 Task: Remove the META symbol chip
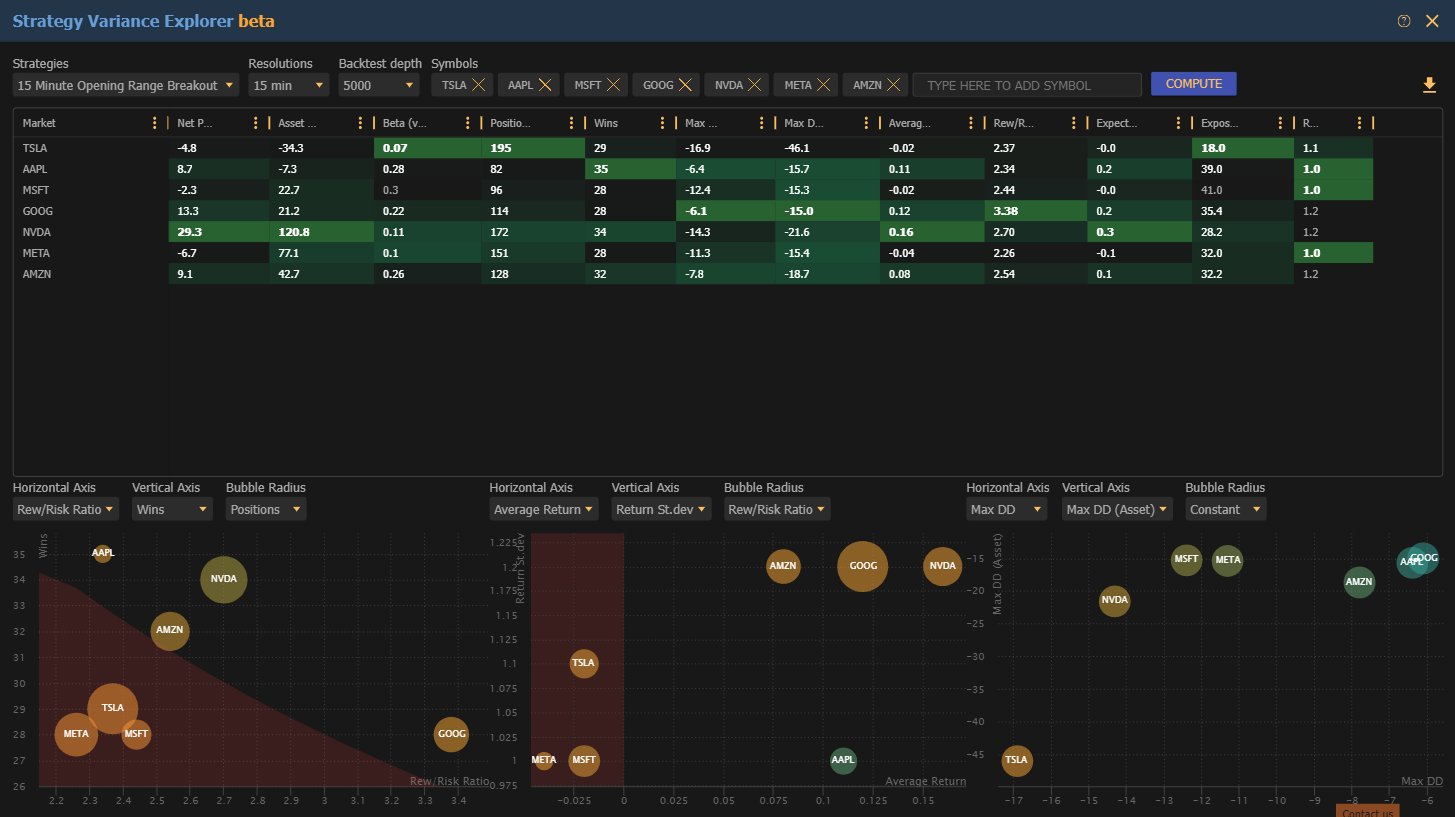pyautogui.click(x=824, y=85)
